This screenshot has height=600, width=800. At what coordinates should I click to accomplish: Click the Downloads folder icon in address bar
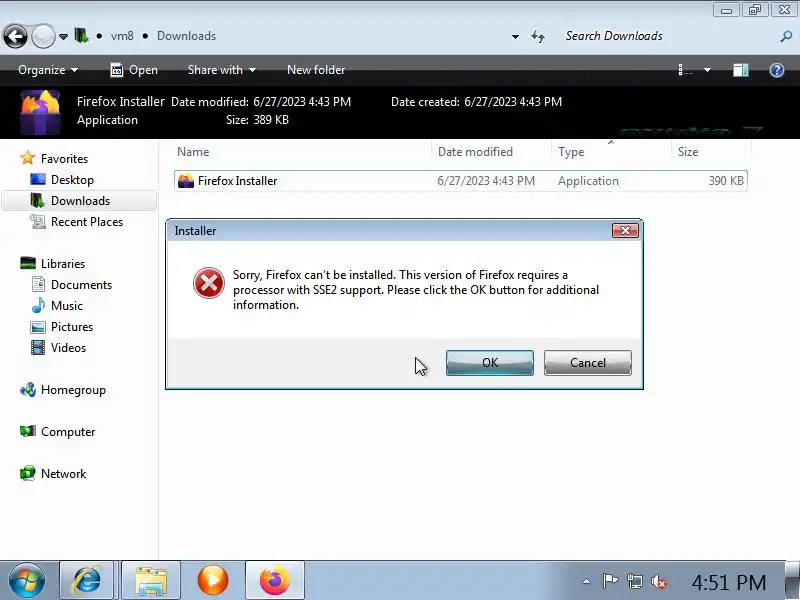click(x=81, y=36)
